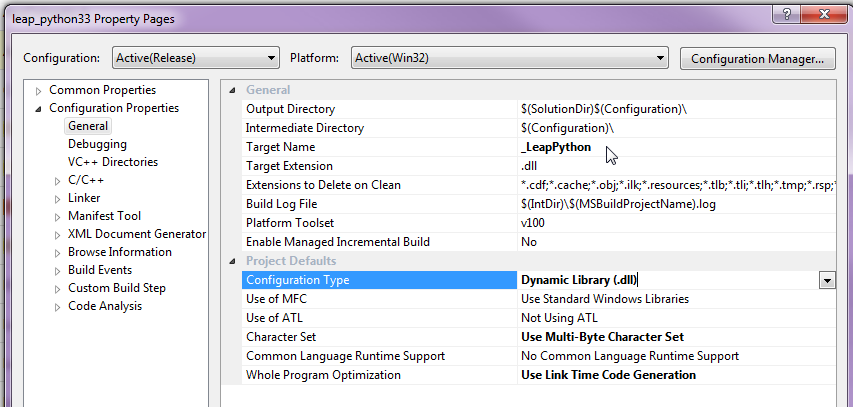This screenshot has width=853, height=407.
Task: Select VC++ Directories in the tree
Action: click(112, 162)
